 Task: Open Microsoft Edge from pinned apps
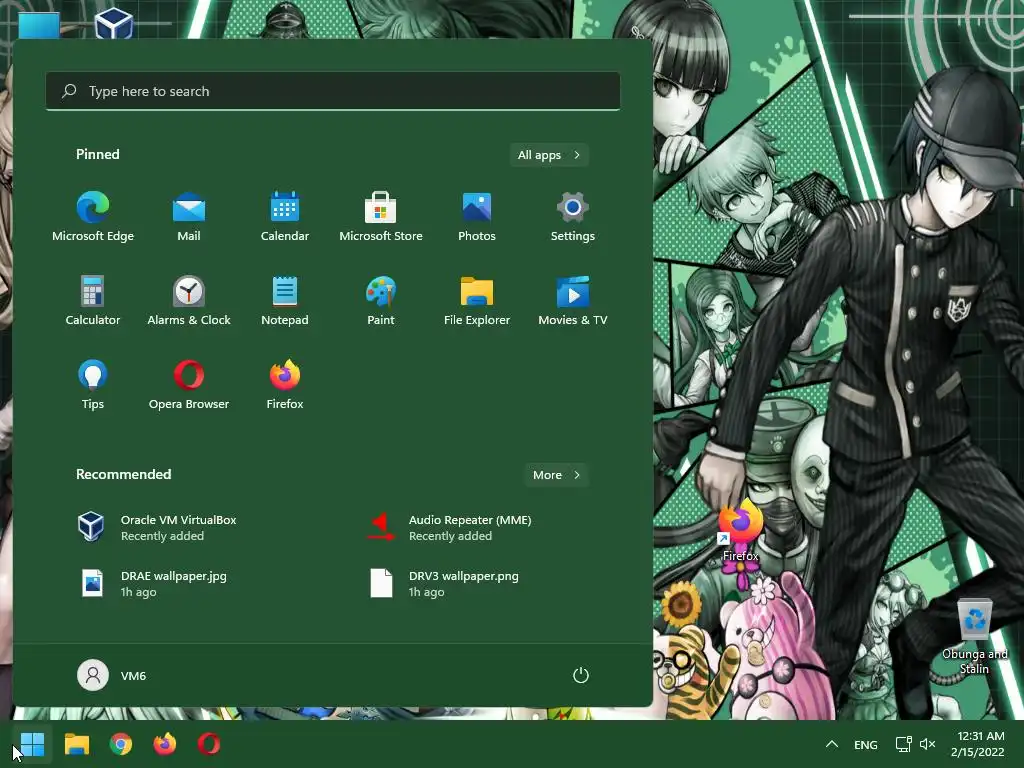click(x=93, y=217)
